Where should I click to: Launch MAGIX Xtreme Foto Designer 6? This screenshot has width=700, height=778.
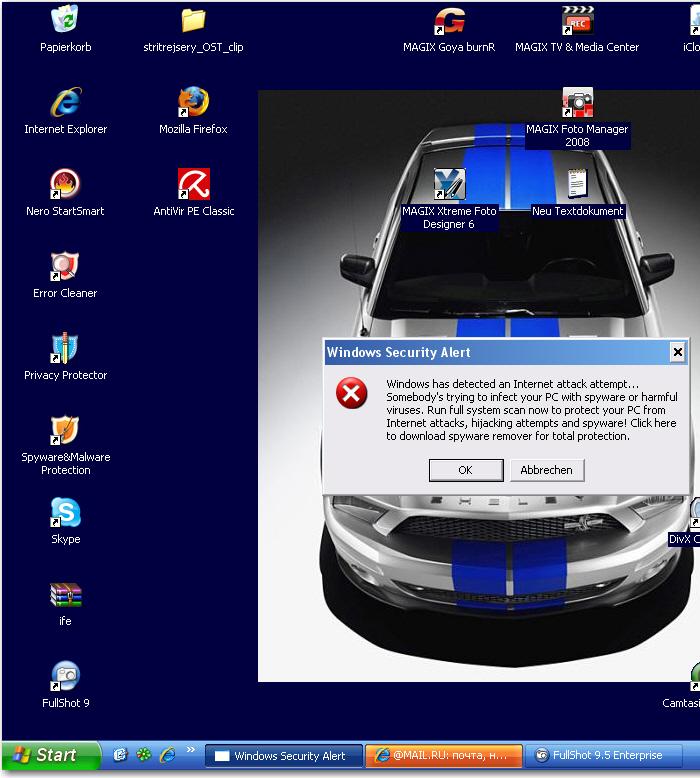click(449, 184)
